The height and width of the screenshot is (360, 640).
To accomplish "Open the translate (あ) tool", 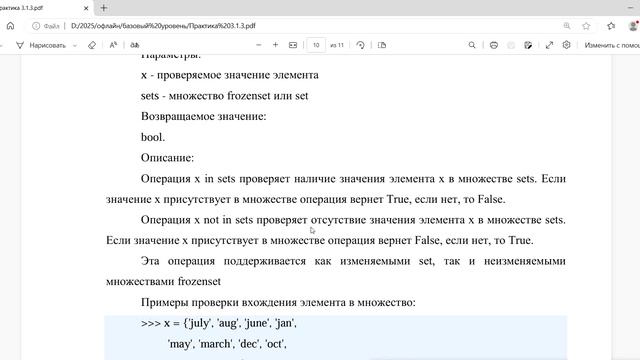I will 135,45.
